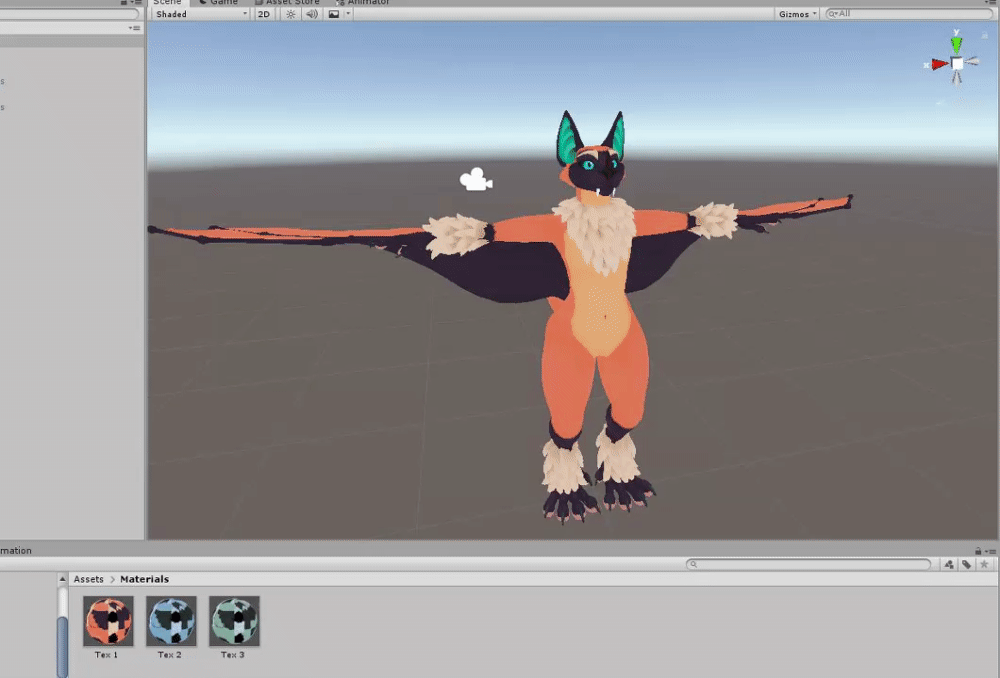The width and height of the screenshot is (1000, 678).
Task: Open the Gizmos dropdown
Action: point(797,14)
